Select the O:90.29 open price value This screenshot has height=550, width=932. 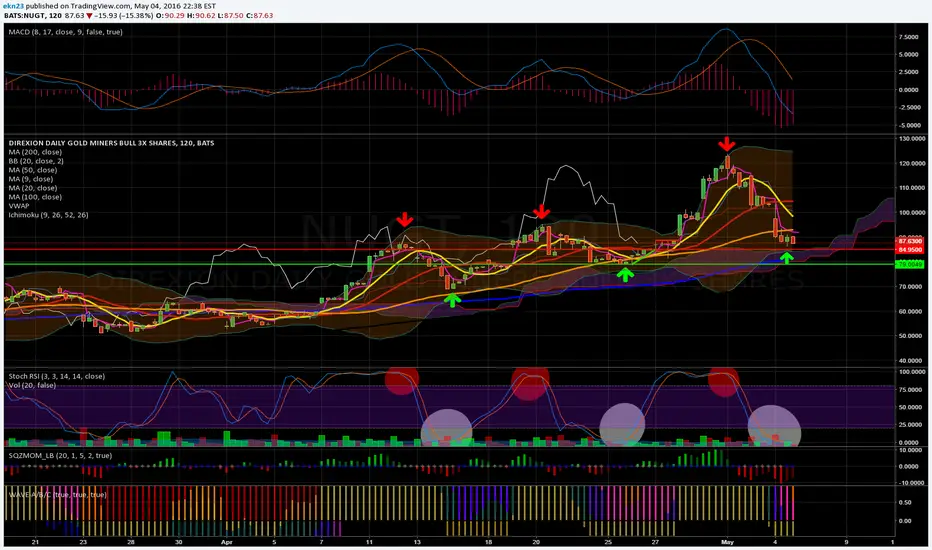tap(169, 15)
